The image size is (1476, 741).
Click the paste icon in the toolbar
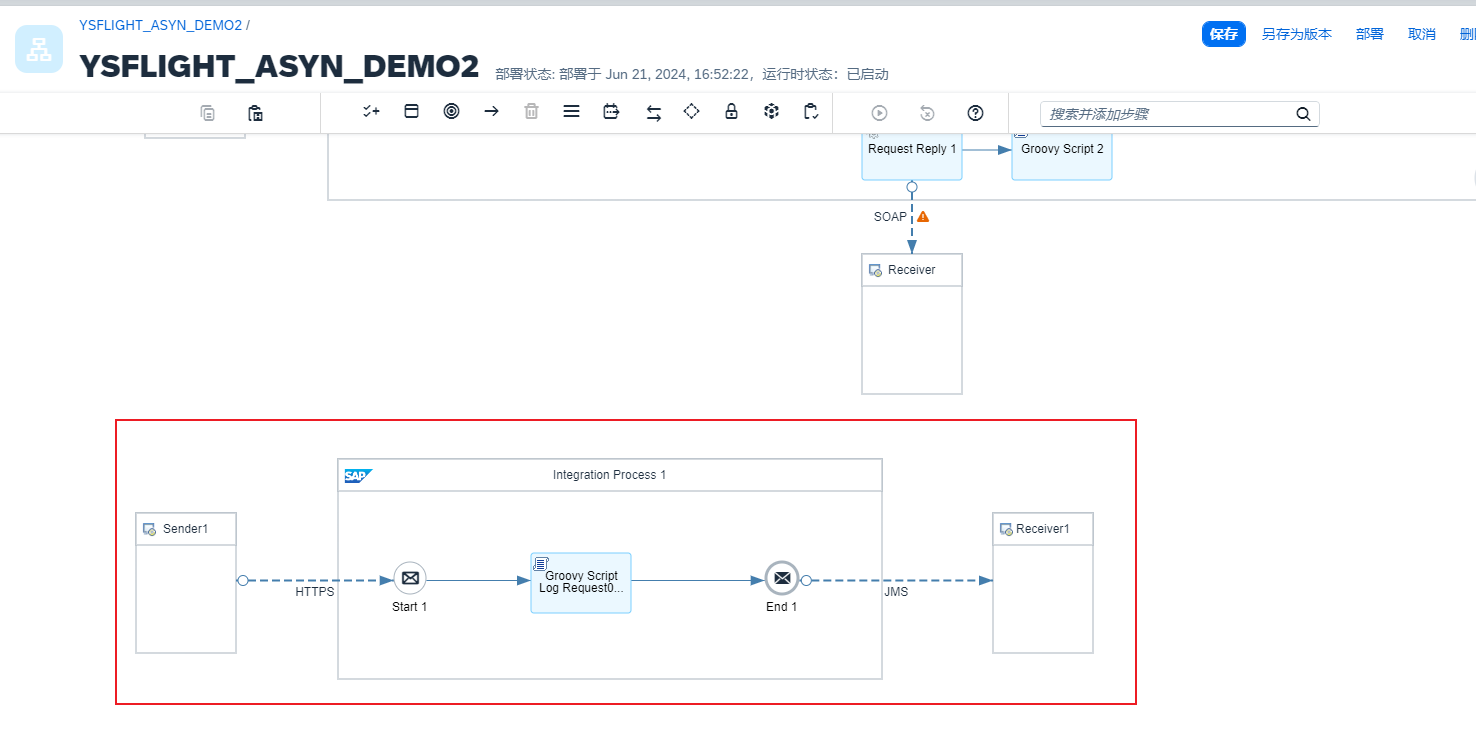(255, 113)
